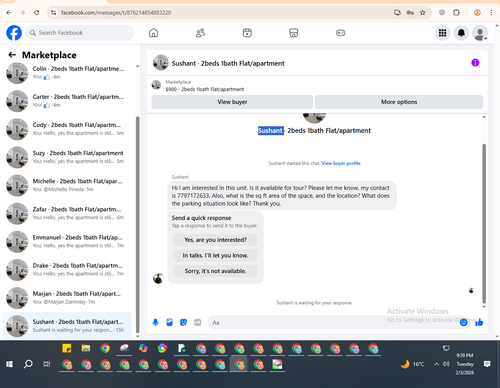Select Sushant's conversation in the list
500x388 pixels.
point(68,326)
